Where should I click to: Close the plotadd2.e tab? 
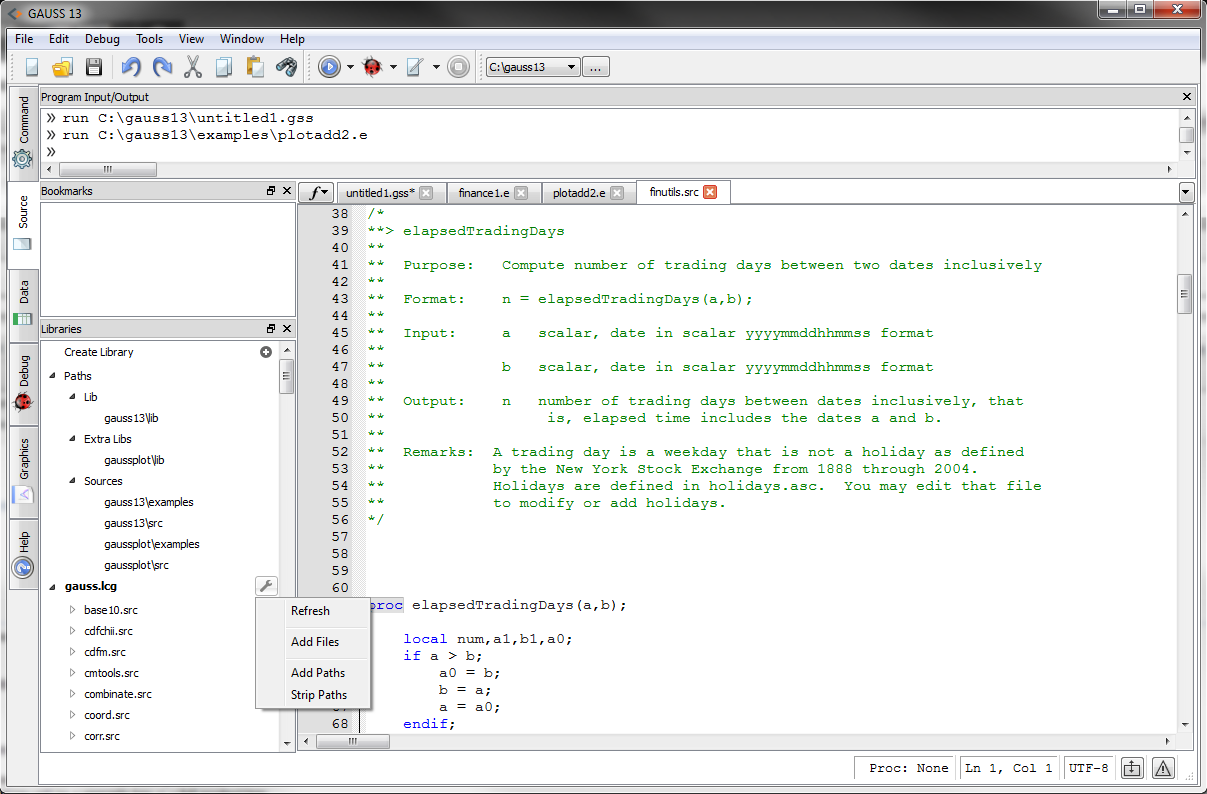click(618, 193)
